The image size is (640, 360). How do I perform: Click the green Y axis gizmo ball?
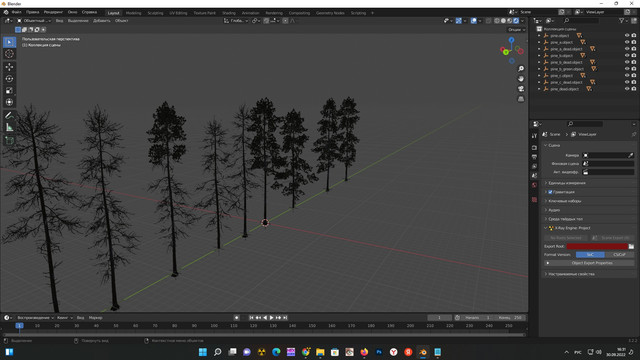pos(506,52)
